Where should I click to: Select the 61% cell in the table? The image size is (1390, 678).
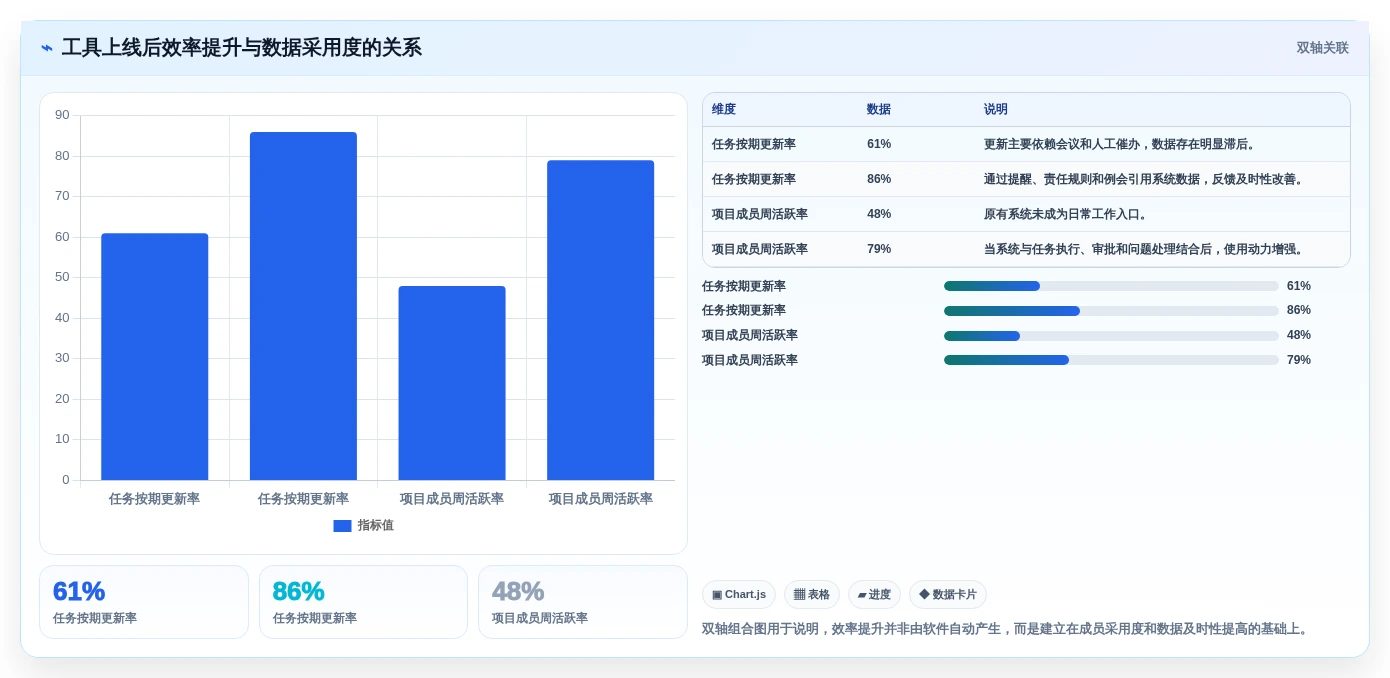(x=879, y=144)
